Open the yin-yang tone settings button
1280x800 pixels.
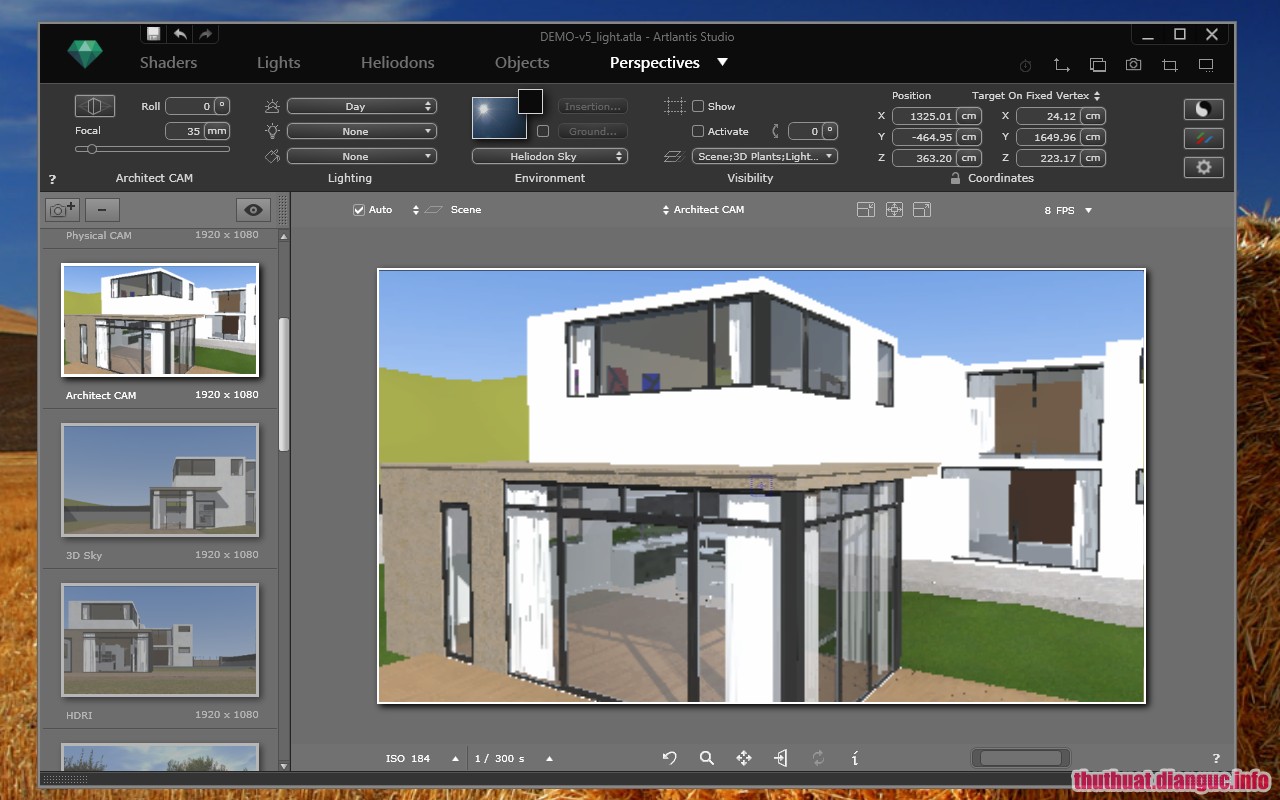pyautogui.click(x=1204, y=109)
